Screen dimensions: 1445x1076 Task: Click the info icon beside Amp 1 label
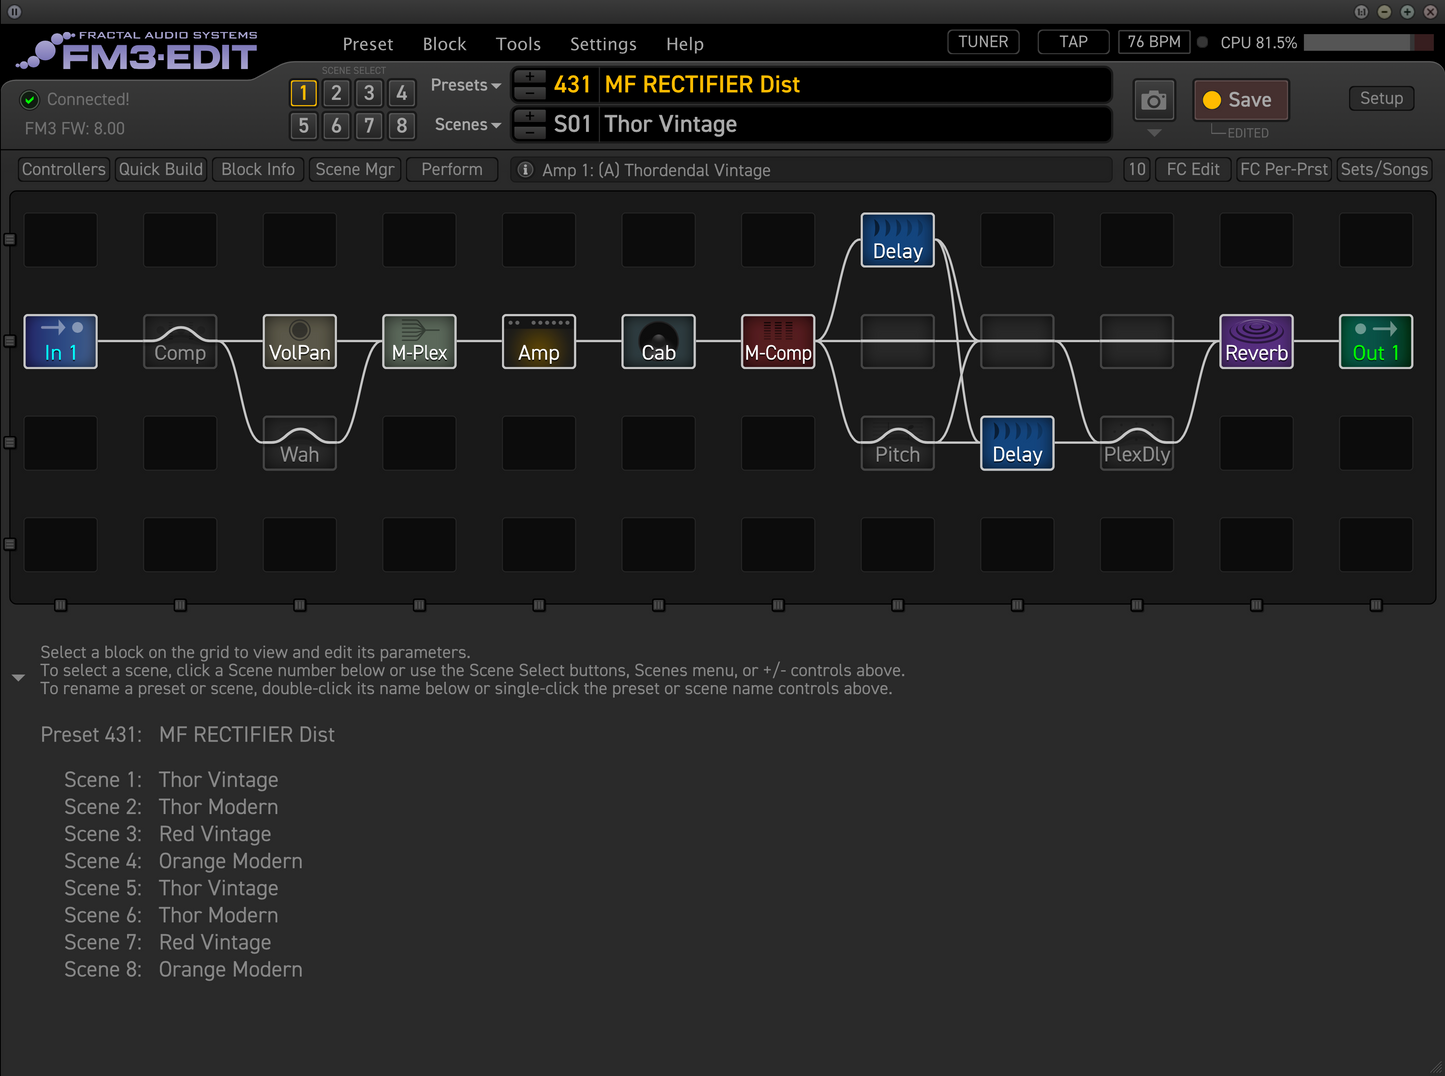pos(525,170)
